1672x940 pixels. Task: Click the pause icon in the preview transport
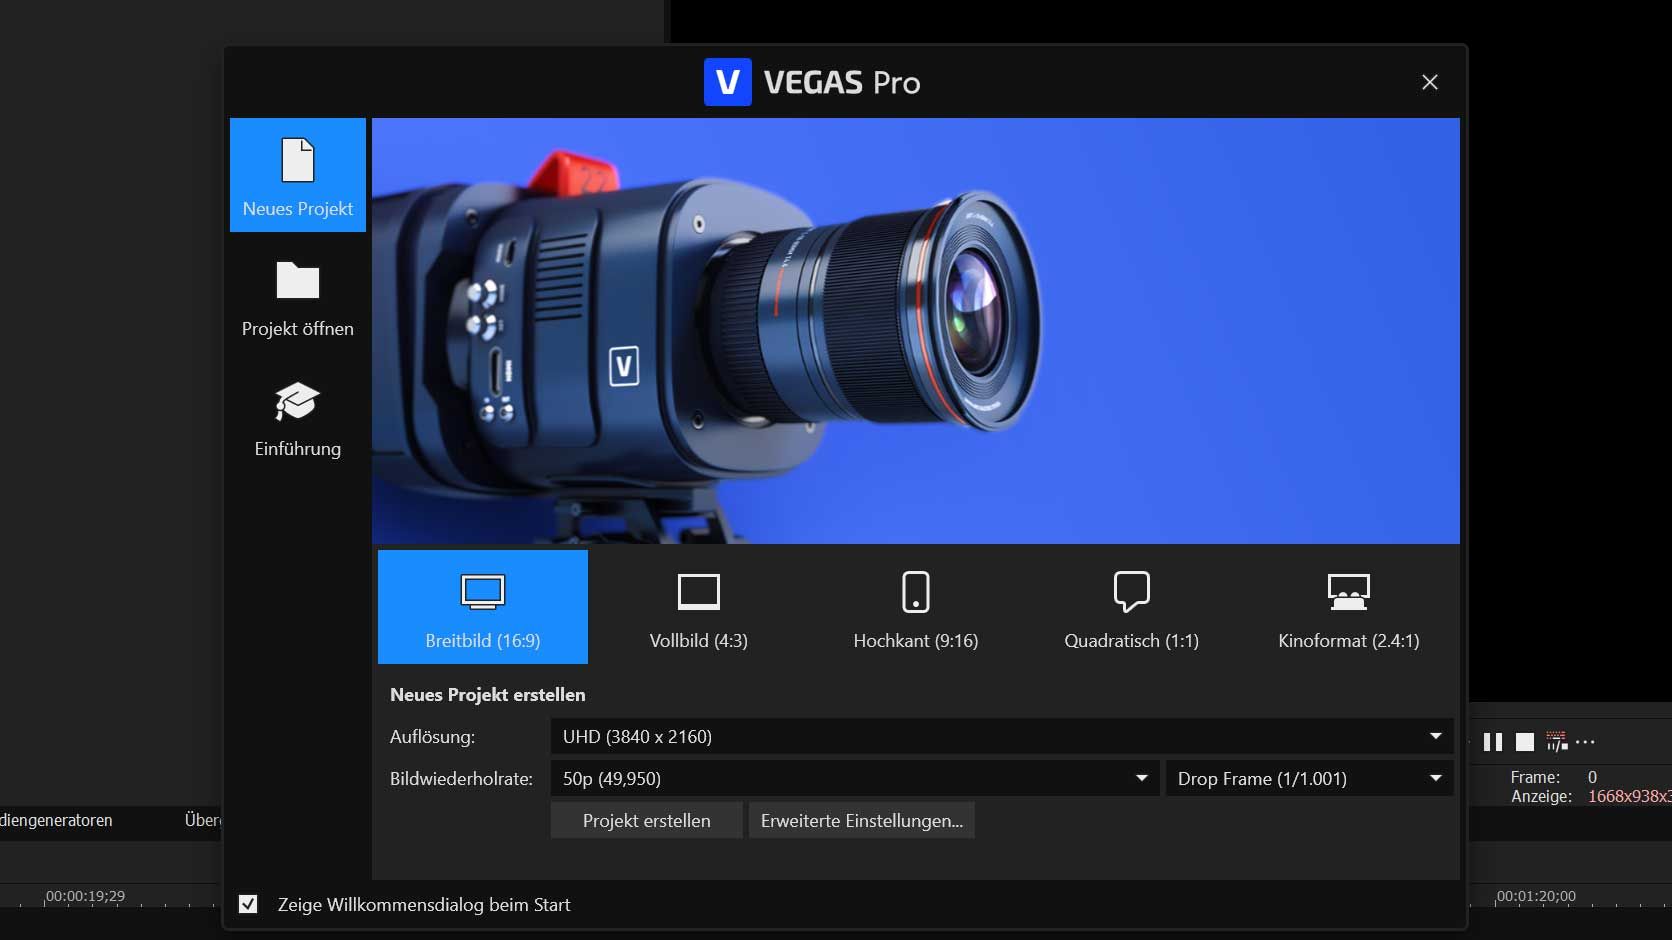point(1494,742)
